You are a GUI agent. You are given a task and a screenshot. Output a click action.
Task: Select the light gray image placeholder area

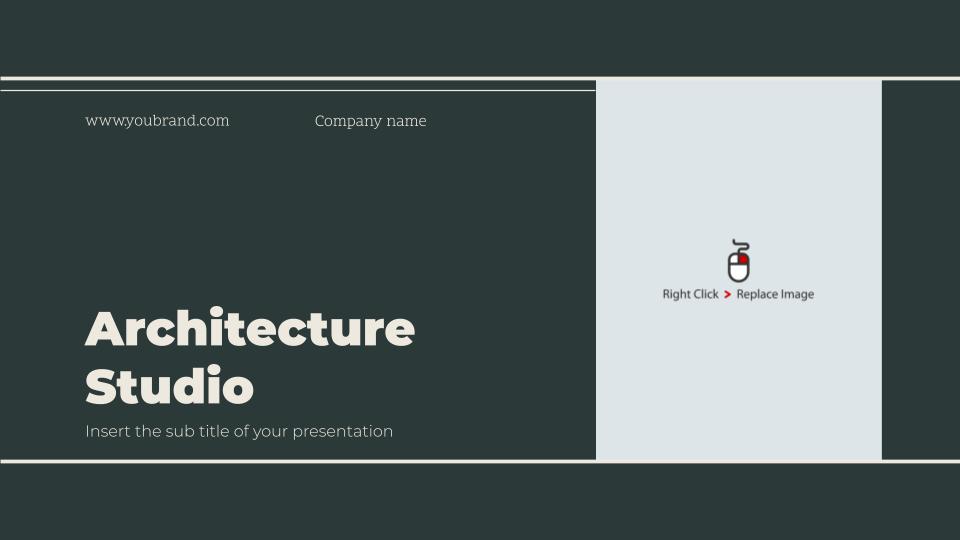[x=739, y=269]
